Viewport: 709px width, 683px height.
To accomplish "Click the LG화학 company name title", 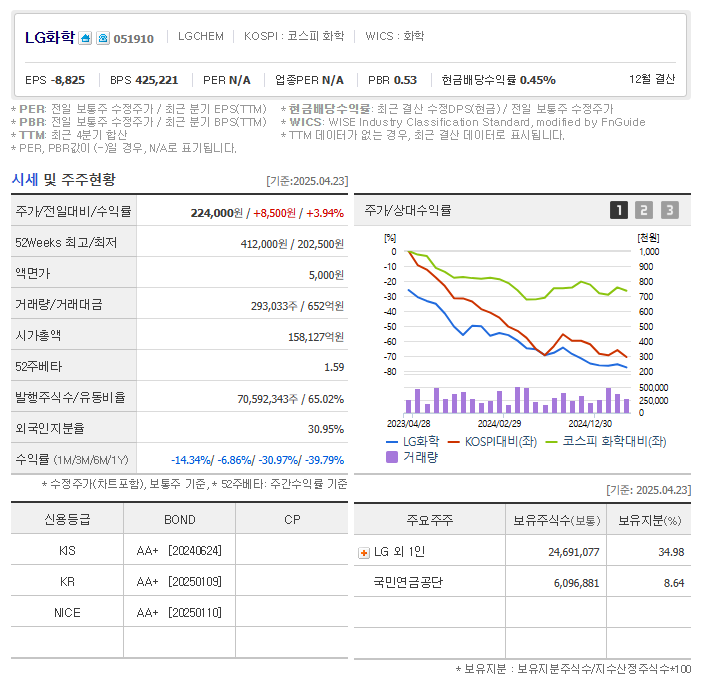I will [x=50, y=38].
